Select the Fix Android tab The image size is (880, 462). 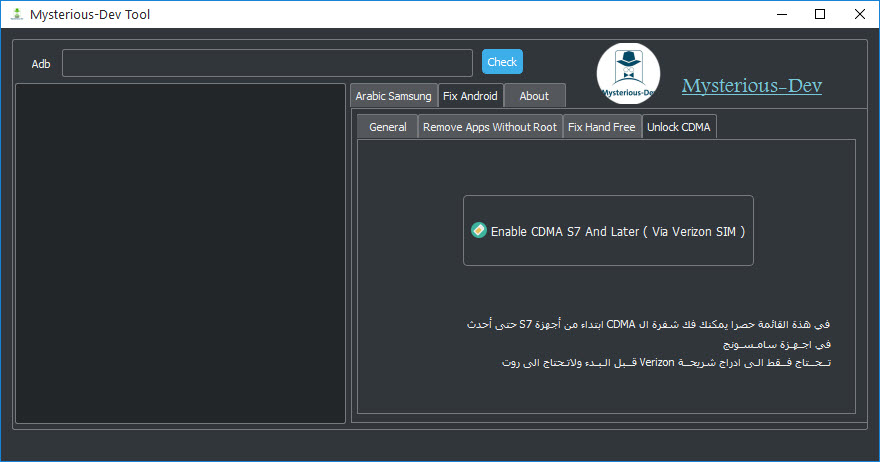(x=470, y=96)
